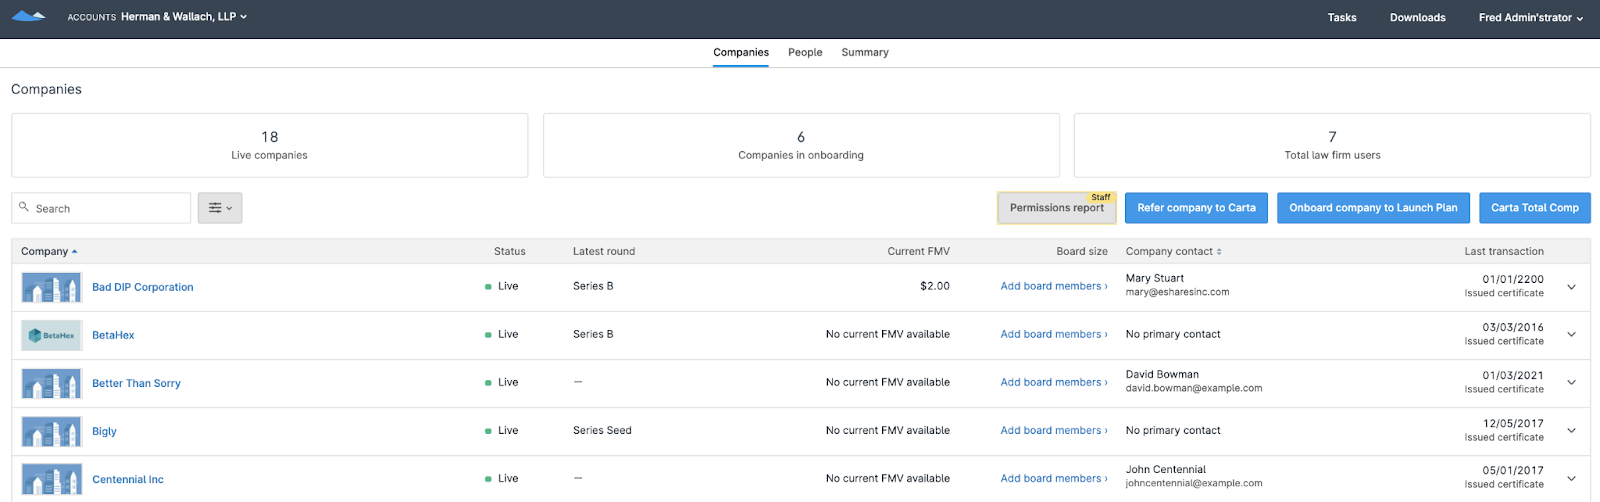Switch to the People tab
The image size is (1600, 502).
(805, 52)
